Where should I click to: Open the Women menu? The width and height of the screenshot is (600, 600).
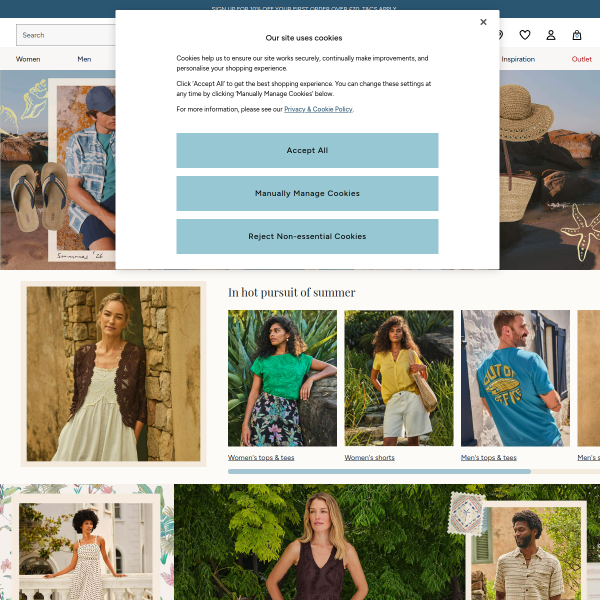(28, 59)
